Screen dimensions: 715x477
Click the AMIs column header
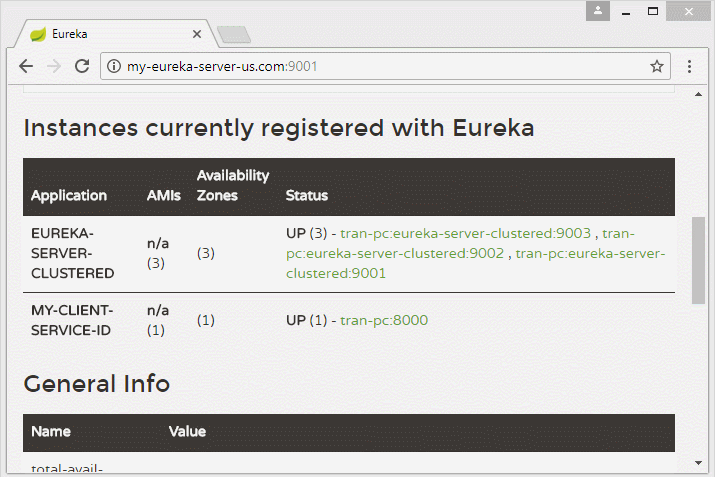pyautogui.click(x=164, y=196)
